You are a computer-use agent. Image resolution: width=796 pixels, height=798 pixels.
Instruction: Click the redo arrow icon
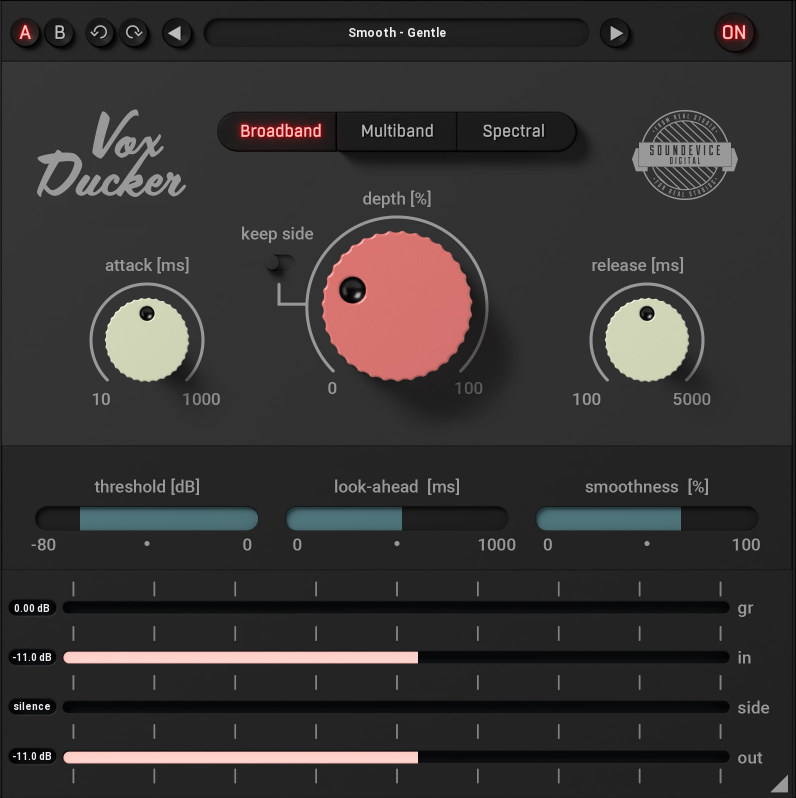click(x=134, y=33)
